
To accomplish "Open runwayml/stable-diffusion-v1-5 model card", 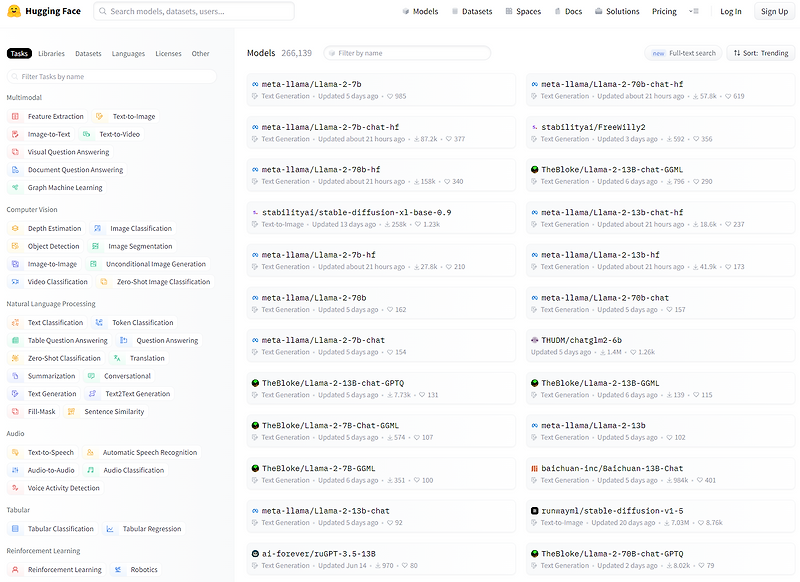I will pyautogui.click(x=660, y=516).
